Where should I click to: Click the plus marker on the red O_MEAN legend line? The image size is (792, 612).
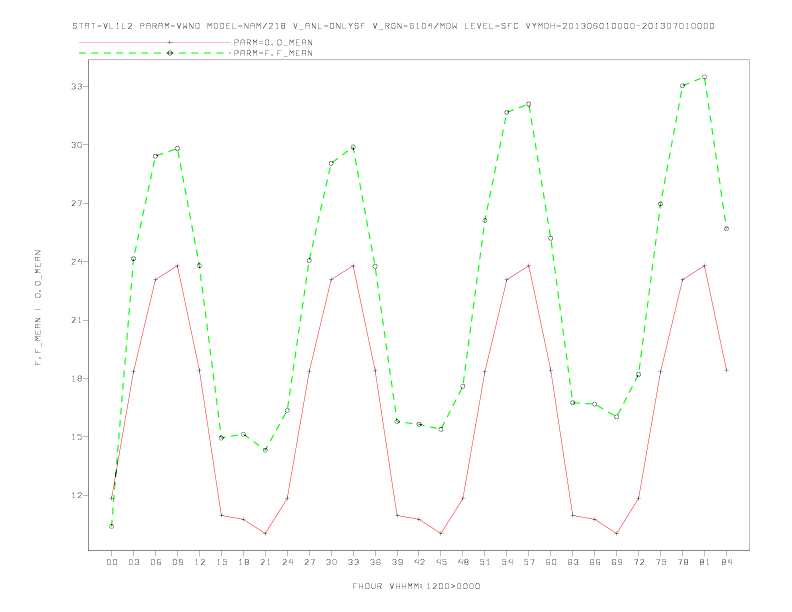click(x=170, y=42)
